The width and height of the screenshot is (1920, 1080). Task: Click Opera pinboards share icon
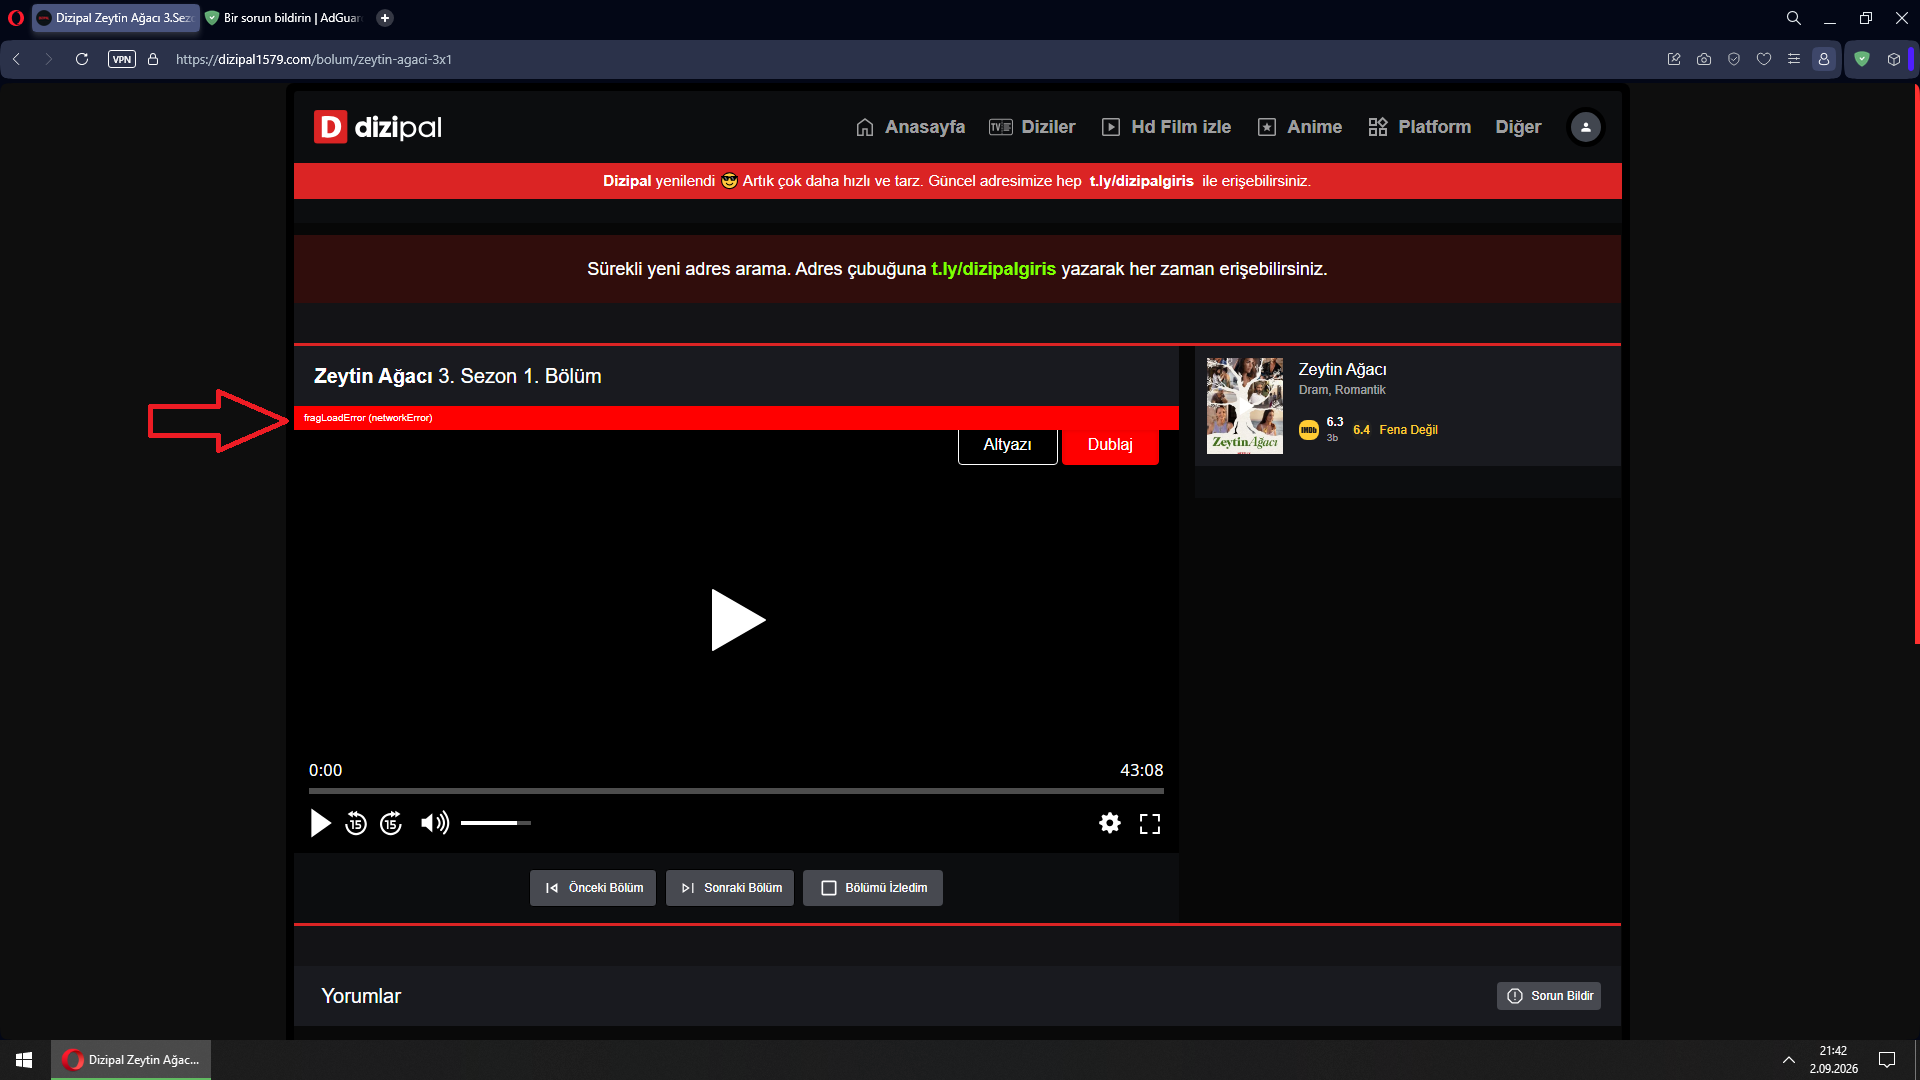coord(1674,59)
